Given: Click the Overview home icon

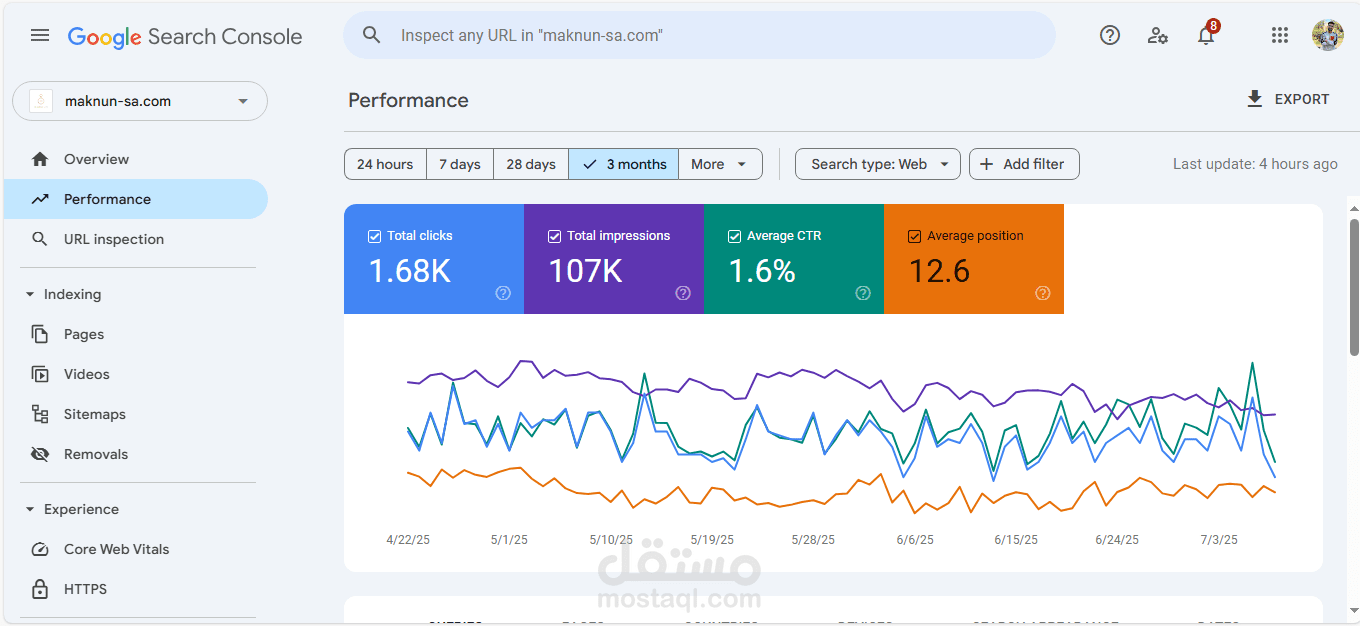Looking at the screenshot, I should point(40,159).
